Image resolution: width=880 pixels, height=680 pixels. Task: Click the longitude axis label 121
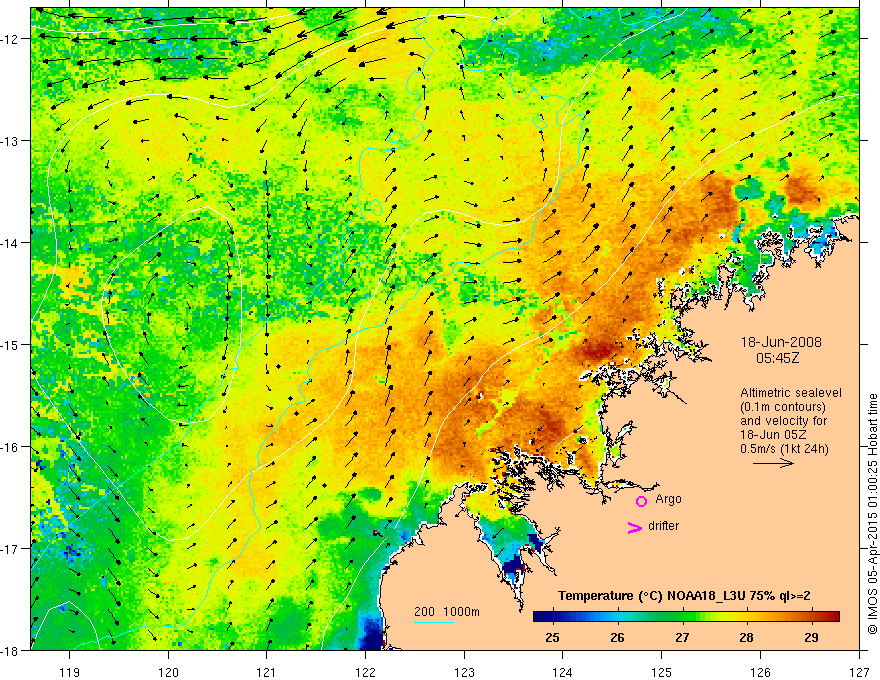267,672
